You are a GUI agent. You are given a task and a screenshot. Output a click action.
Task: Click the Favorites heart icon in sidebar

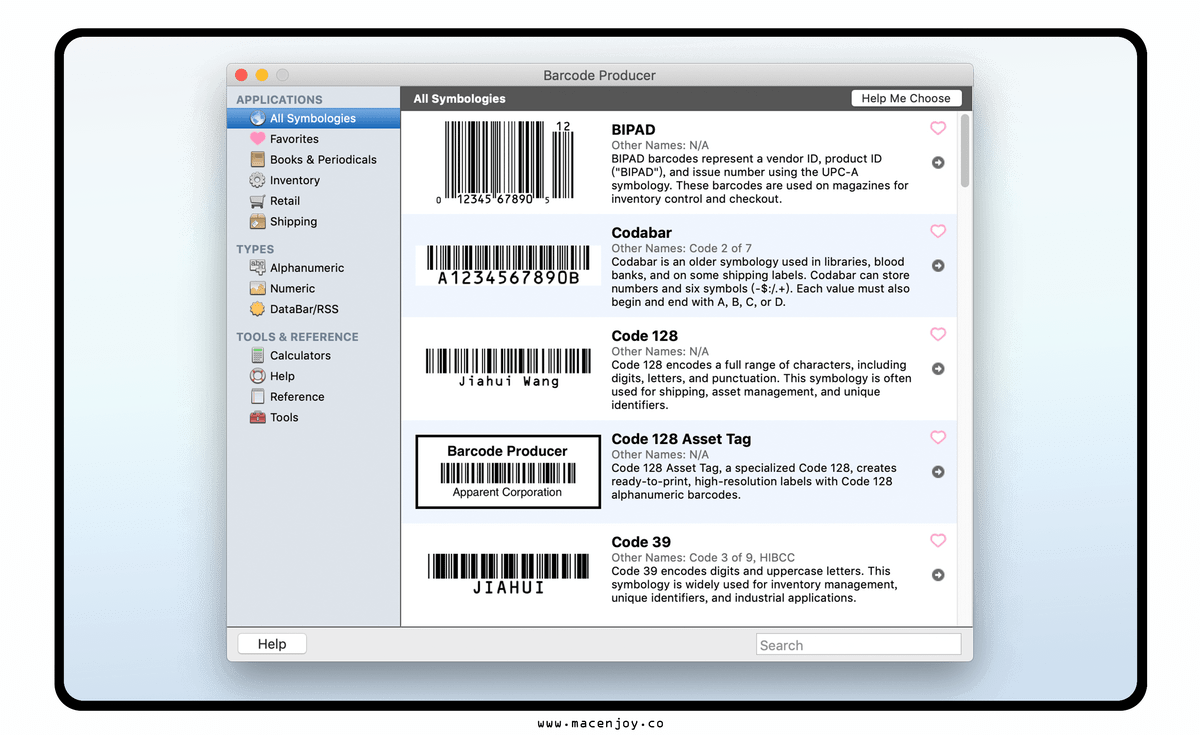tap(257, 139)
